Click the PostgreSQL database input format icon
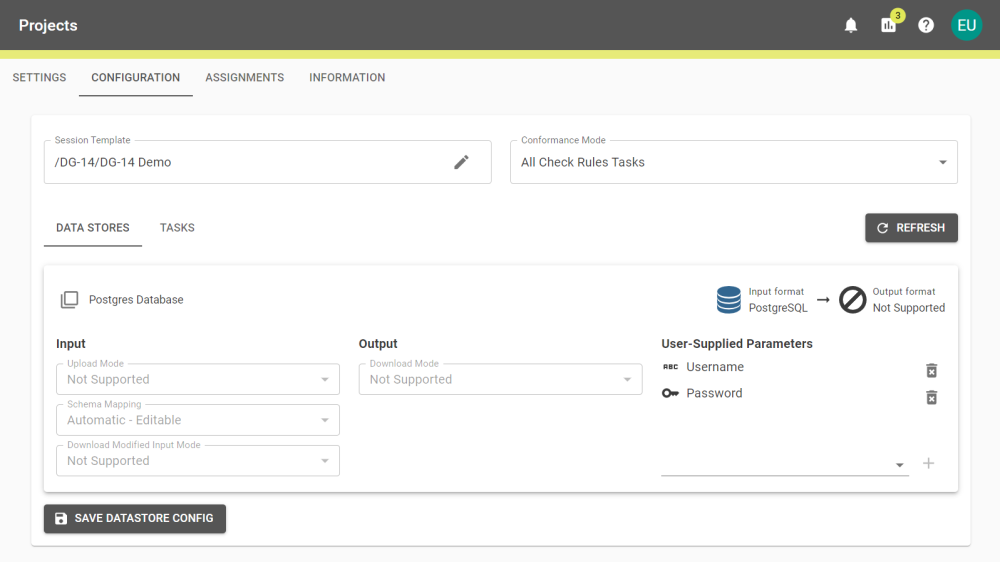The height and width of the screenshot is (562, 1000). [x=728, y=299]
